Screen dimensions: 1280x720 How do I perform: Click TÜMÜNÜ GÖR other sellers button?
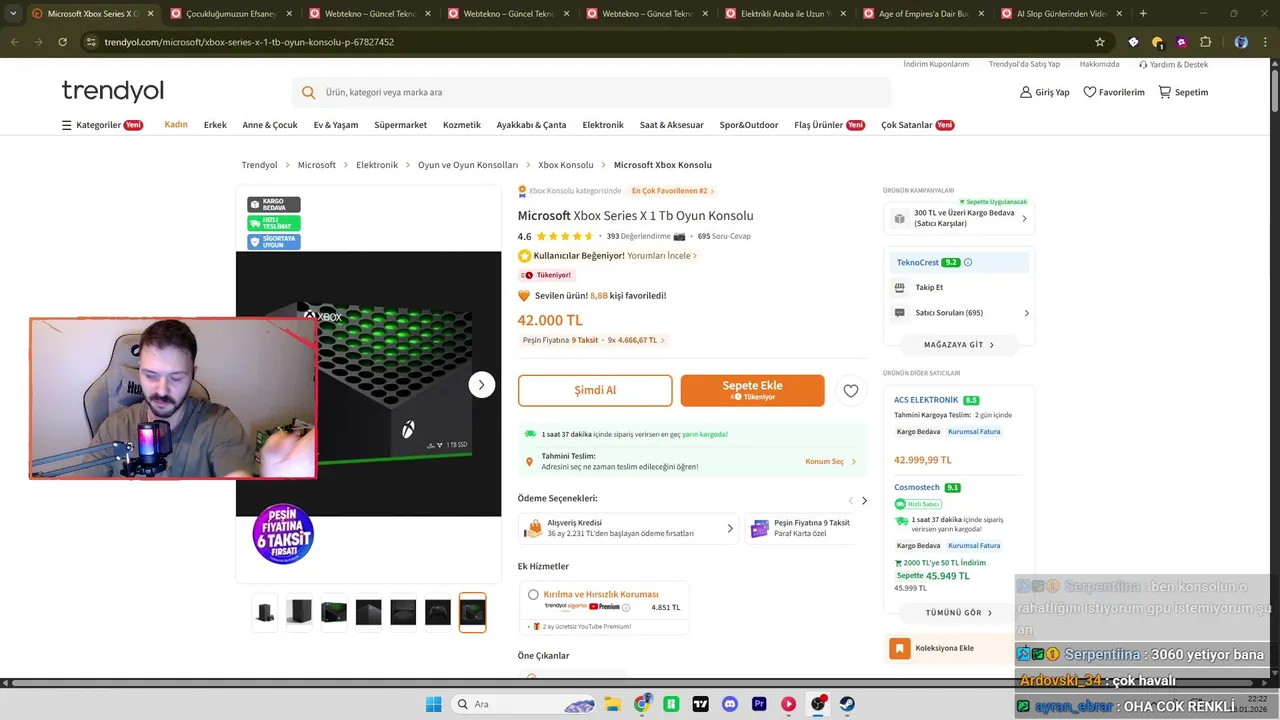click(959, 613)
